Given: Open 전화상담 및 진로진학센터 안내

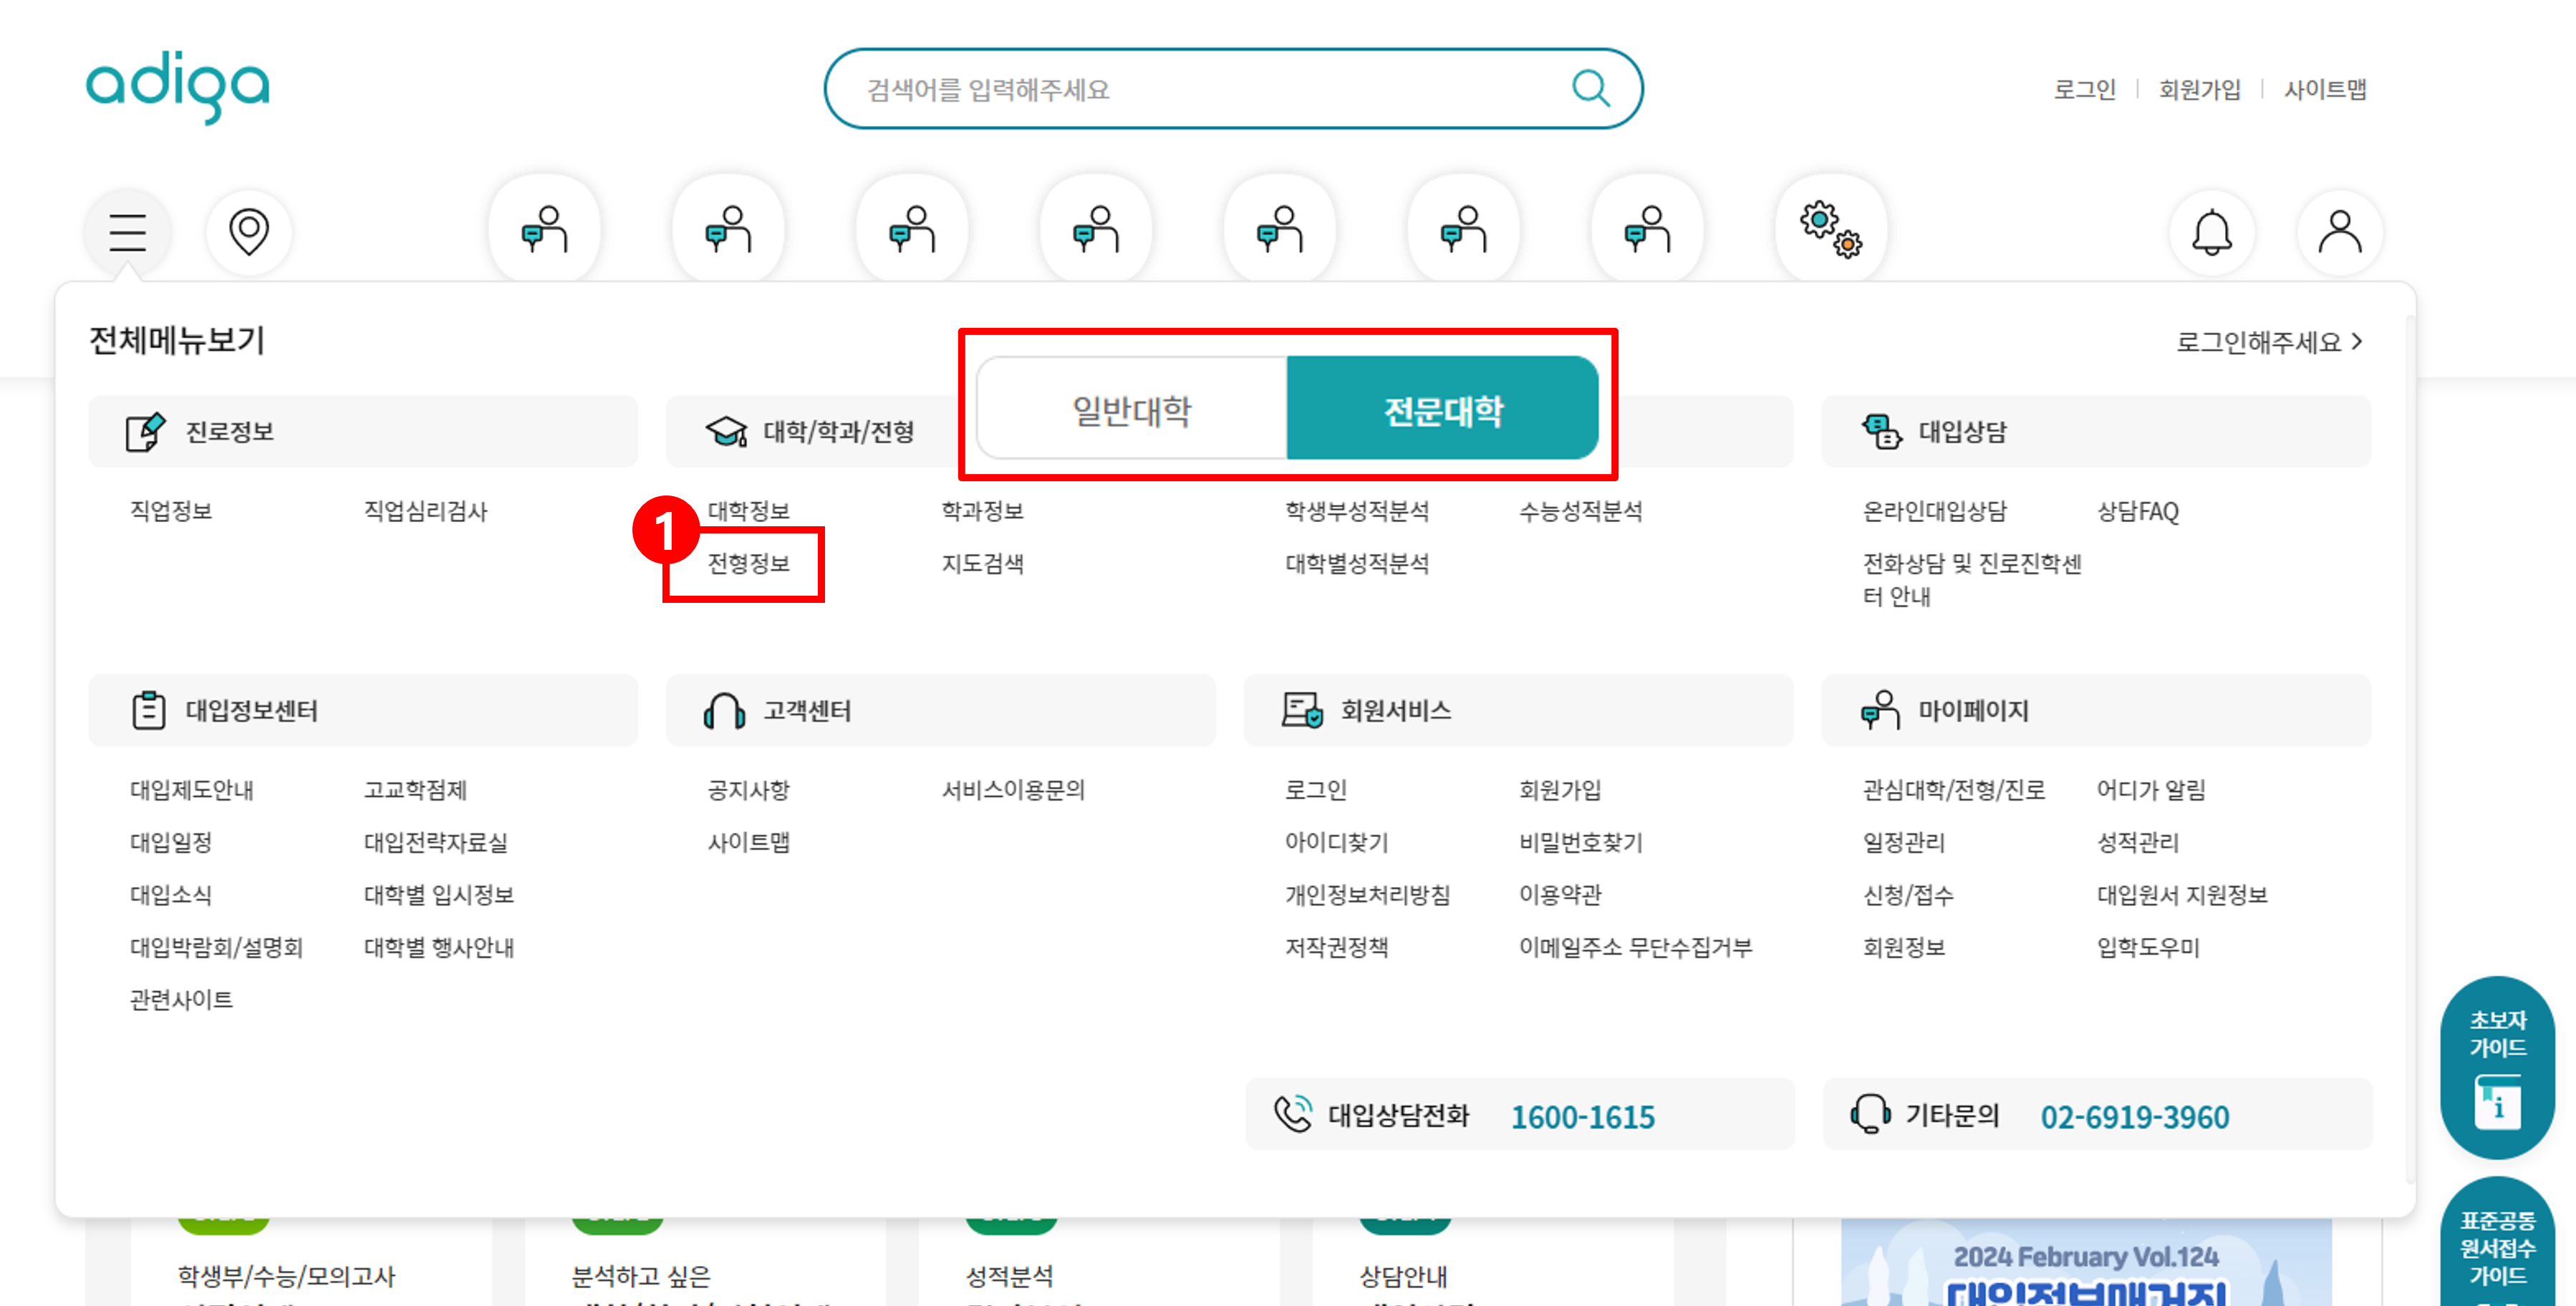Looking at the screenshot, I should (1971, 580).
